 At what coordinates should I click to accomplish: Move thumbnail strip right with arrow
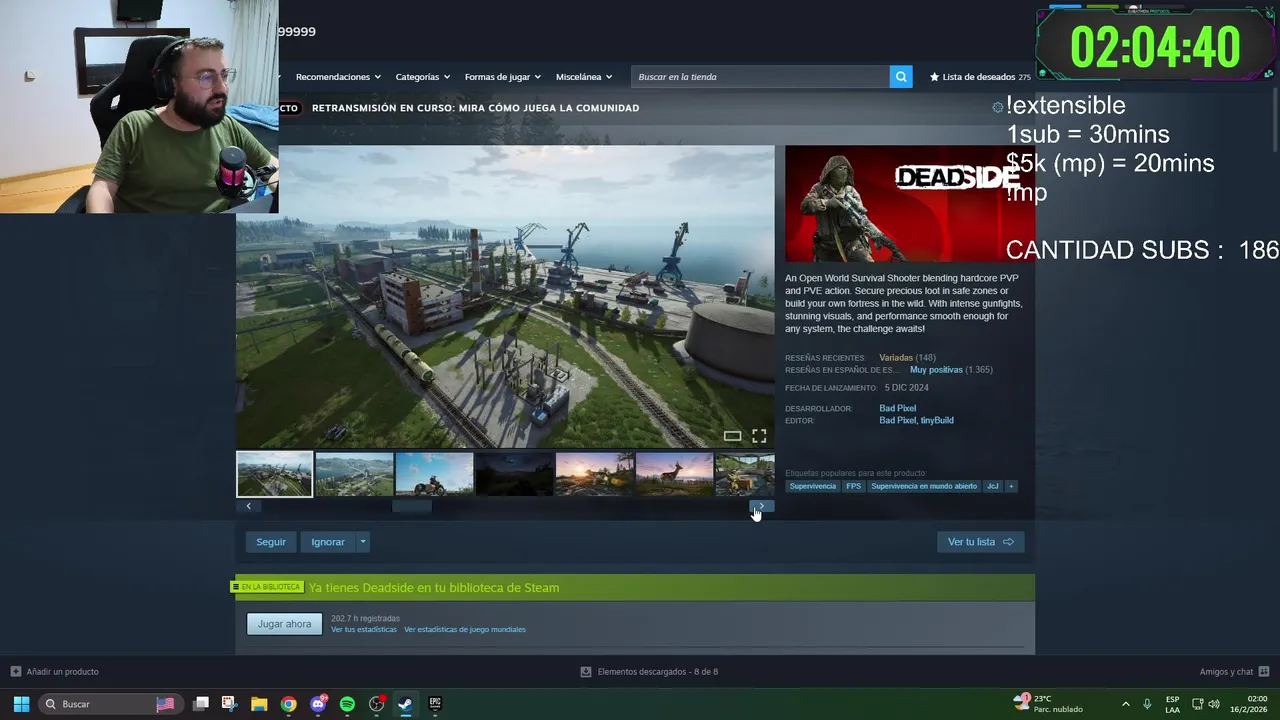pos(762,506)
